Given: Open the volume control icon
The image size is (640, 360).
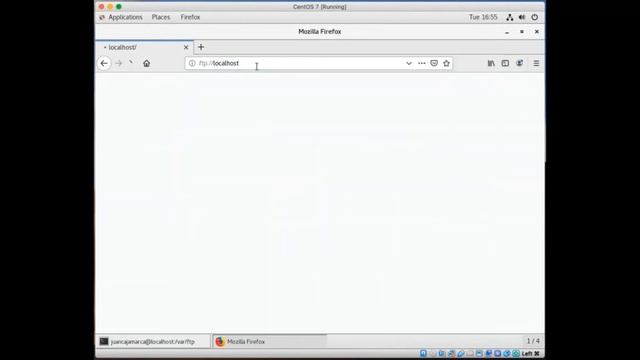Looking at the screenshot, I should point(522,17).
